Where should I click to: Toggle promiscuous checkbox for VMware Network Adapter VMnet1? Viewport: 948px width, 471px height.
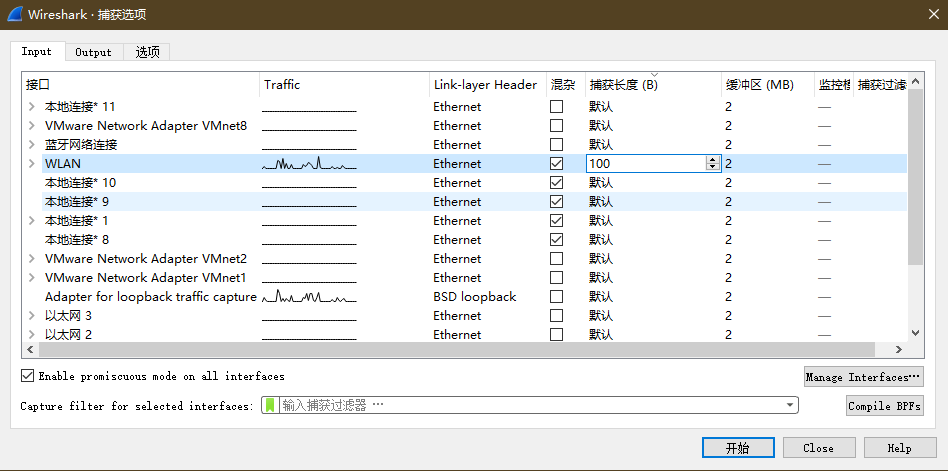click(x=556, y=278)
